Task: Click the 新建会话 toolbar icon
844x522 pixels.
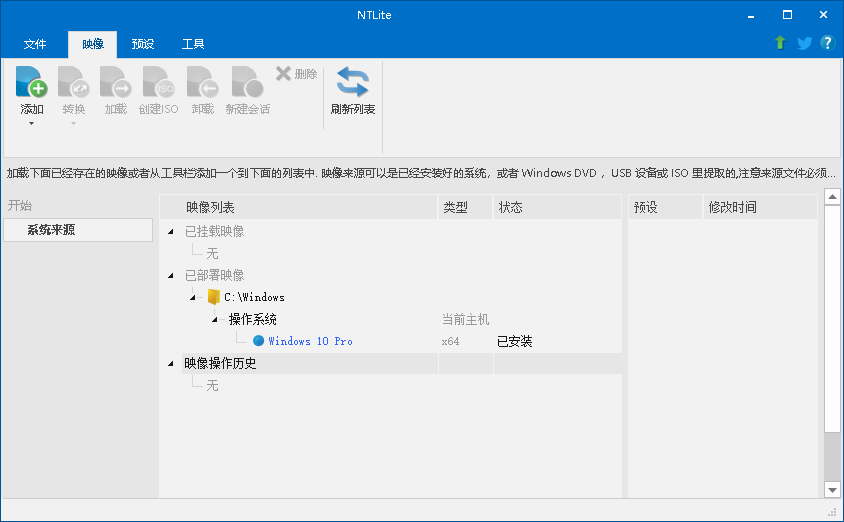Action: click(248, 82)
